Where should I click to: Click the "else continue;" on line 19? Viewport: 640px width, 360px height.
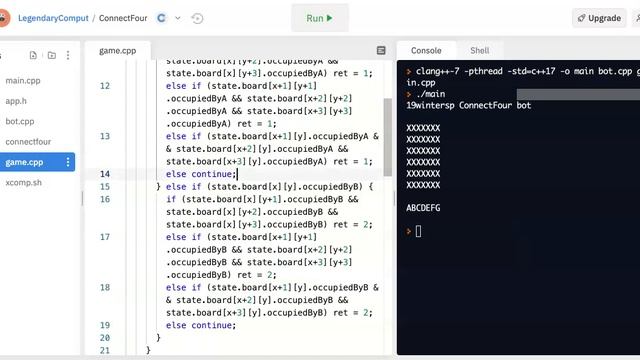[201, 325]
